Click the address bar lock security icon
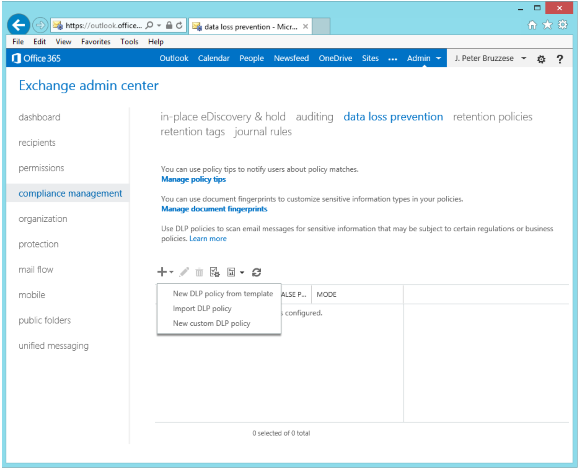The image size is (580, 468). point(169,25)
